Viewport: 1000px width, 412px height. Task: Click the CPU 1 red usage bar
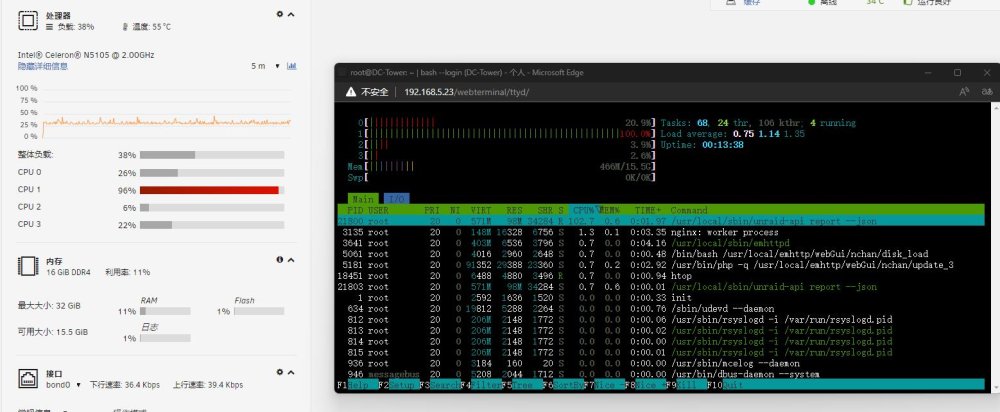point(212,190)
